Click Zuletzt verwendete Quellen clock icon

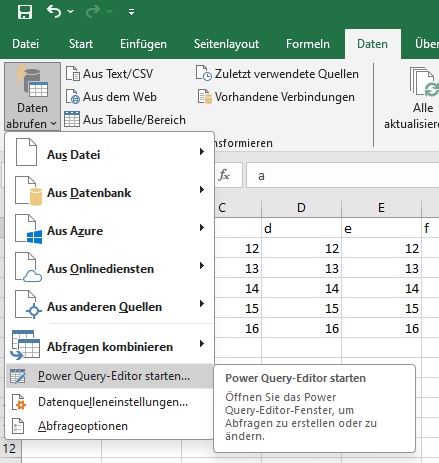204,73
